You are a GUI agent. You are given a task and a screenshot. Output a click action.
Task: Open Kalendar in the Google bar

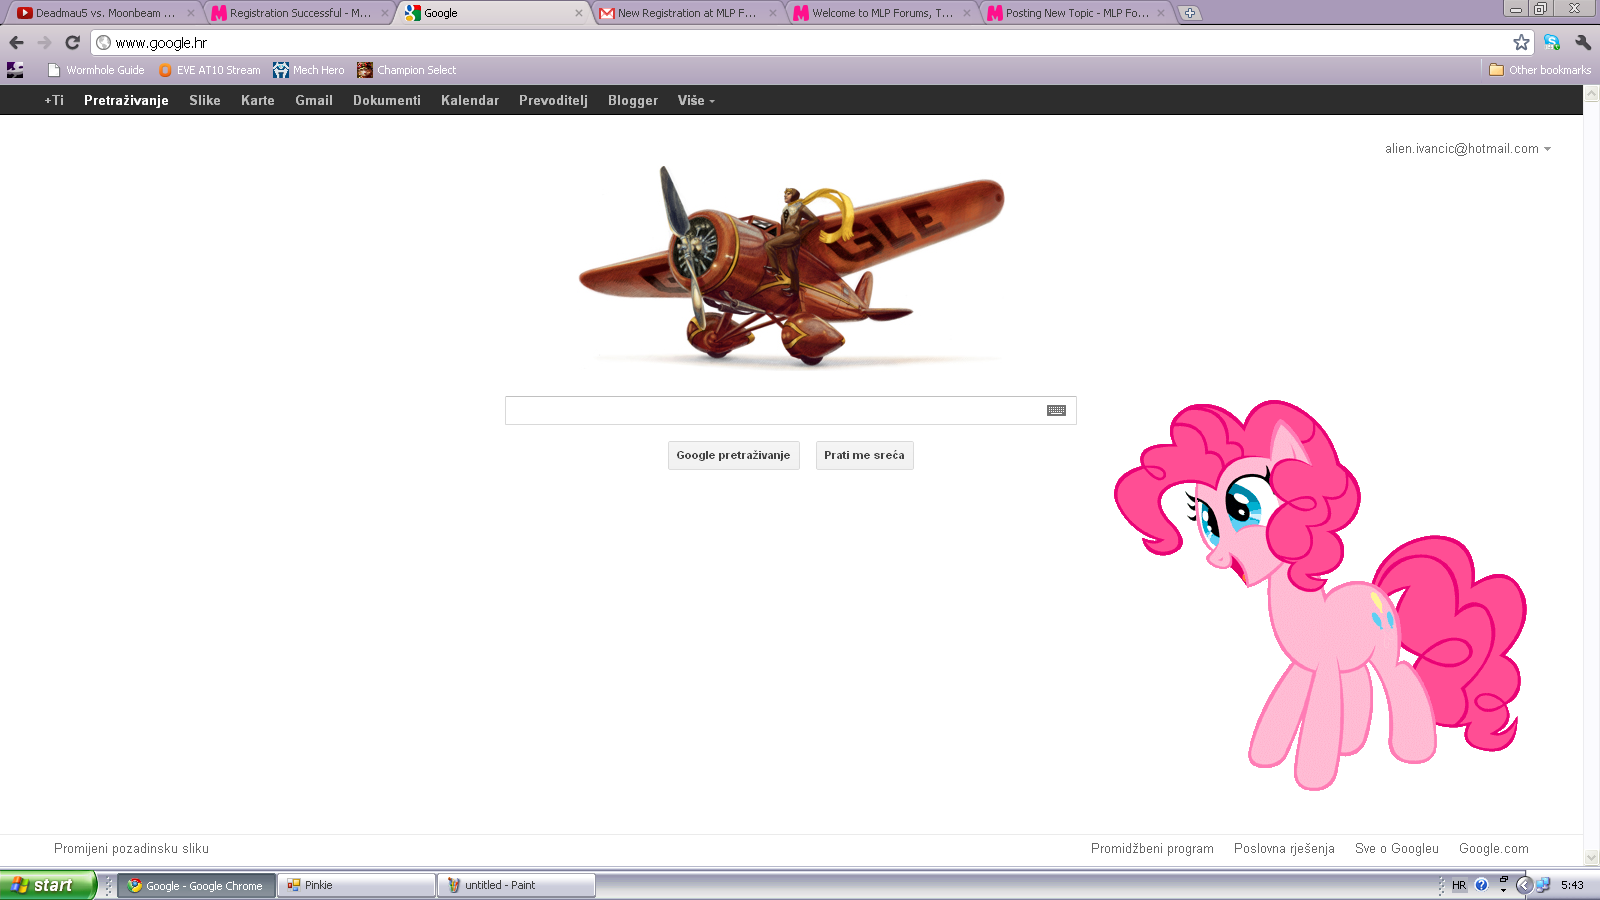470,100
